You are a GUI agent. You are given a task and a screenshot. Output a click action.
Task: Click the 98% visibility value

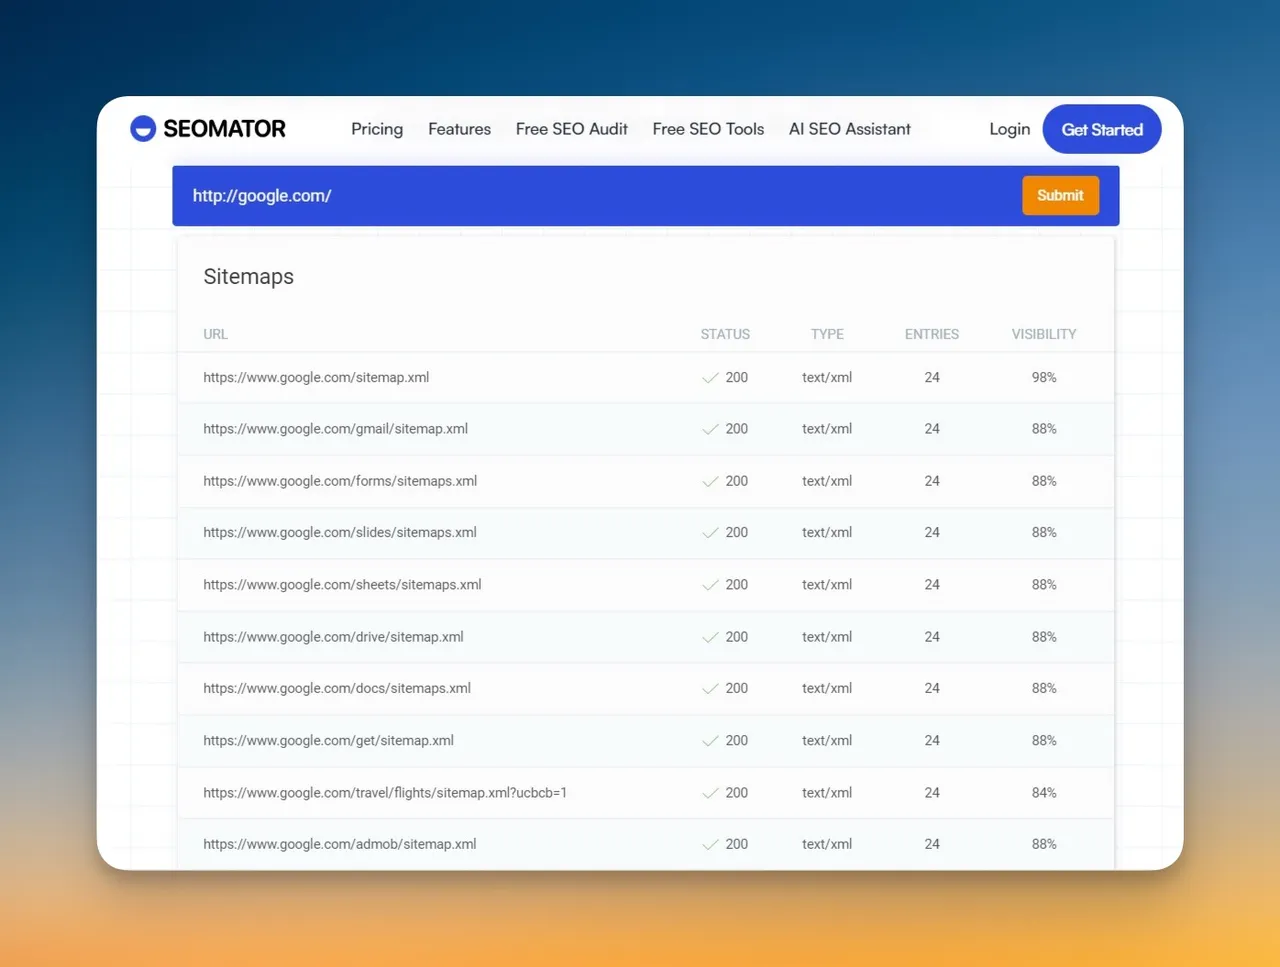(1044, 377)
